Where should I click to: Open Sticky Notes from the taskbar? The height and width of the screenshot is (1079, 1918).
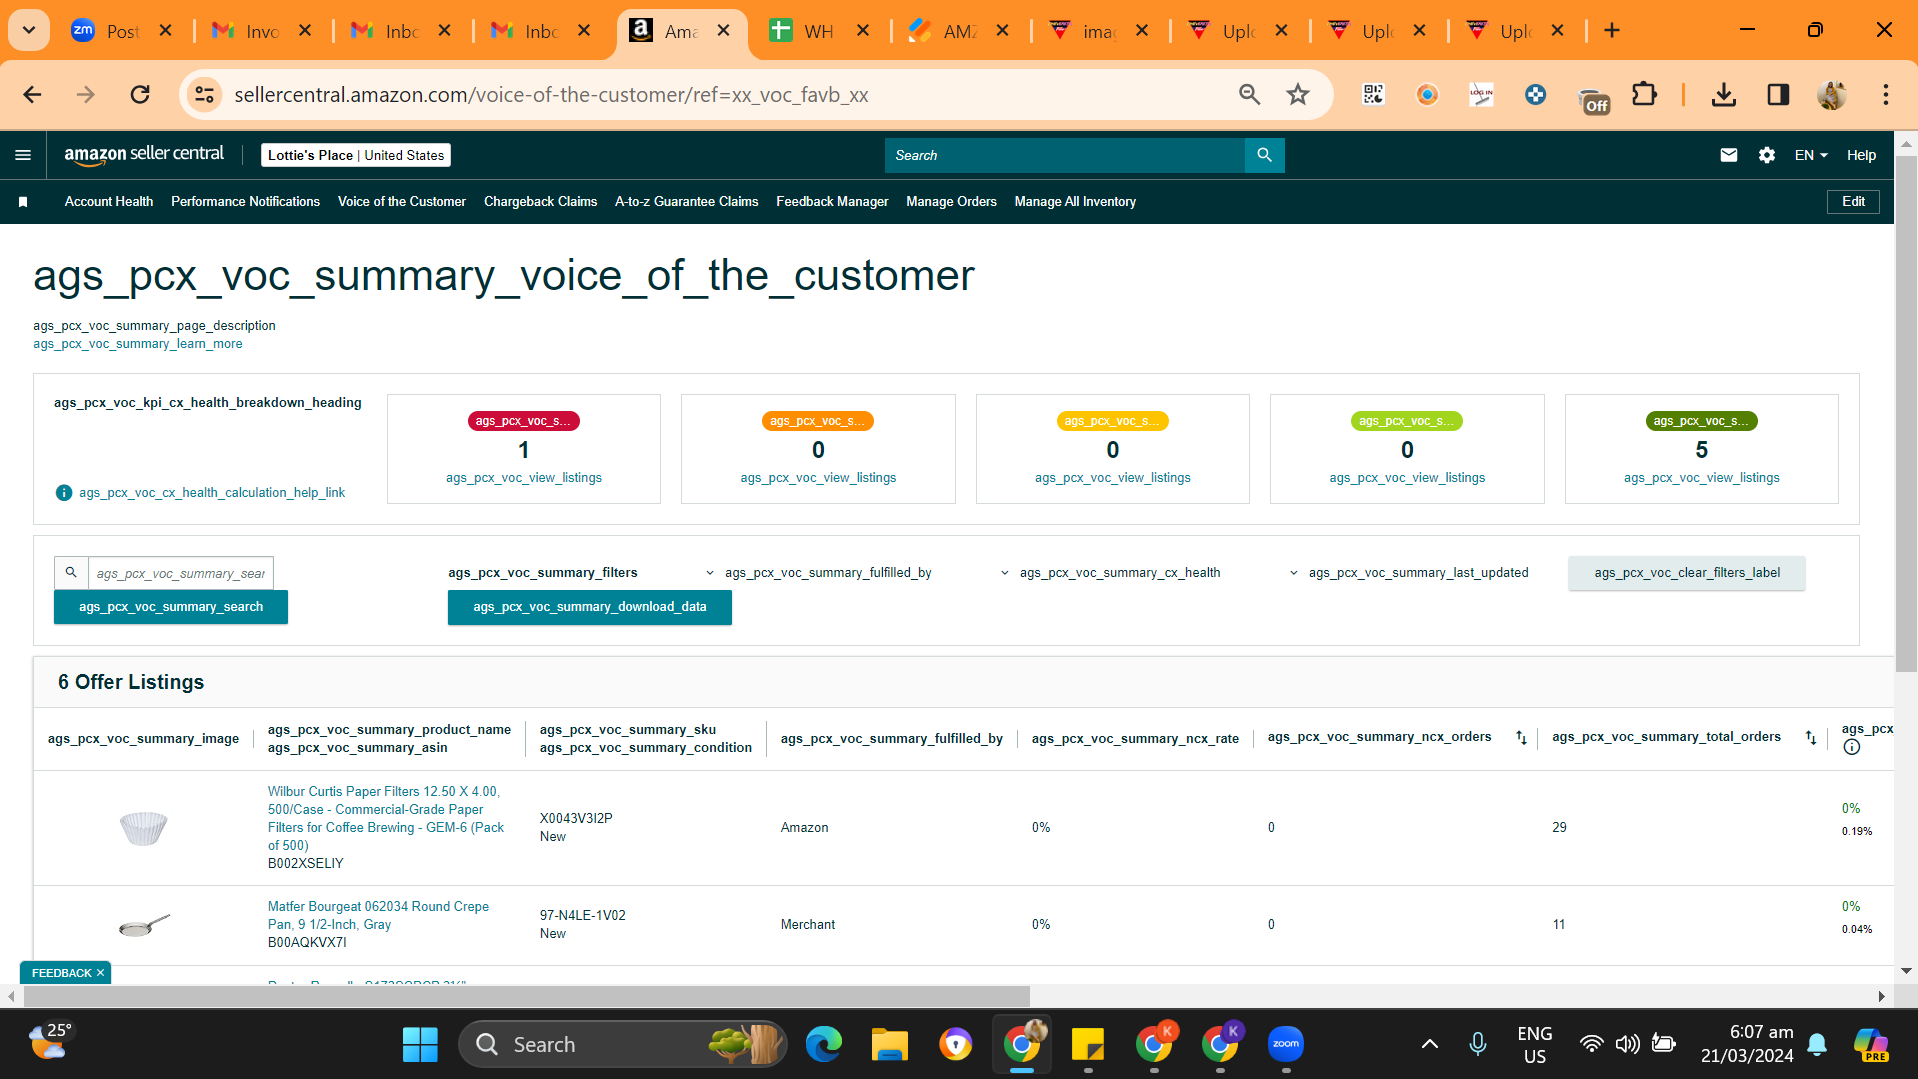coord(1087,1044)
